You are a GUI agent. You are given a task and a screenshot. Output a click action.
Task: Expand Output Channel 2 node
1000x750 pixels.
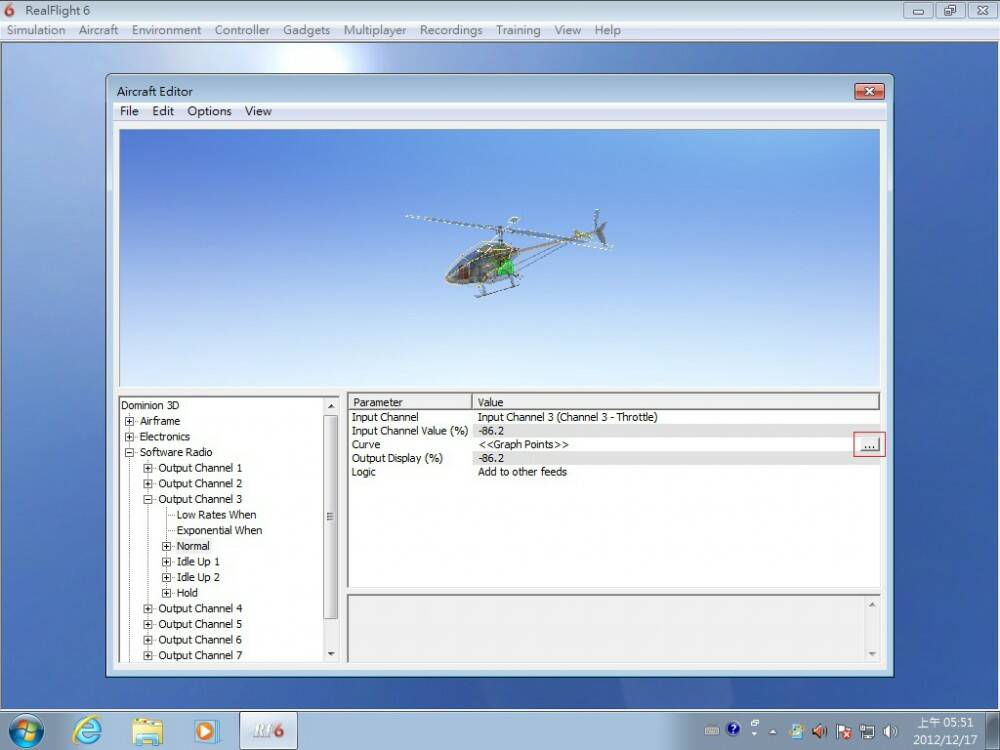click(148, 483)
